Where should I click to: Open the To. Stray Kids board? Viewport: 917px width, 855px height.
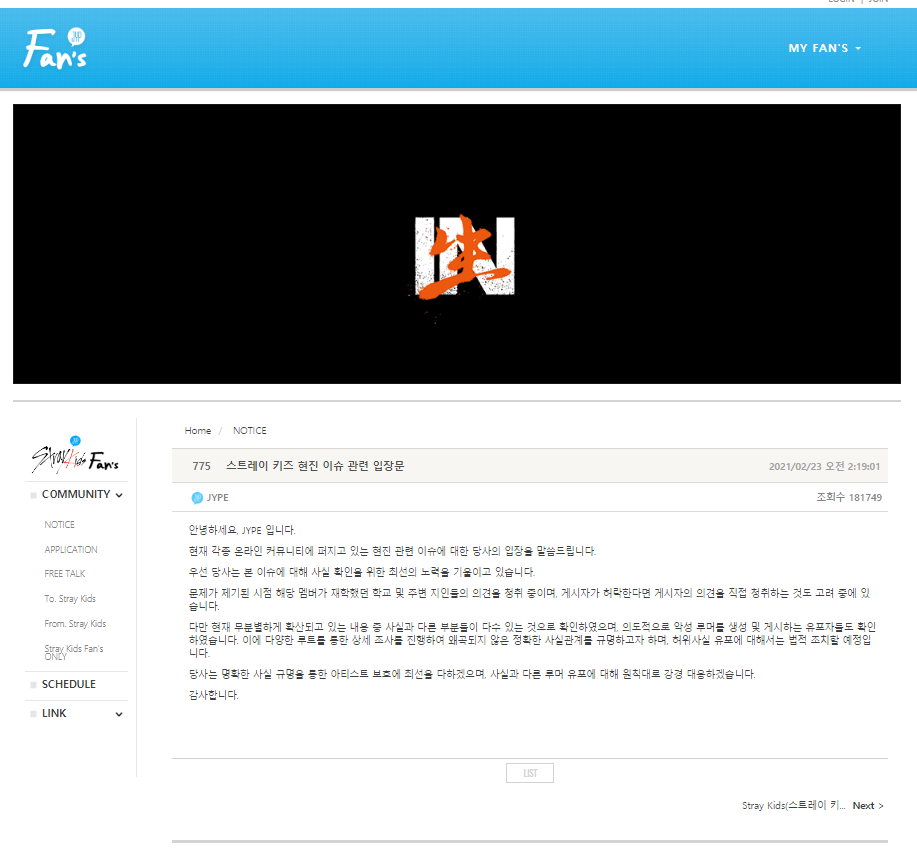click(70, 599)
